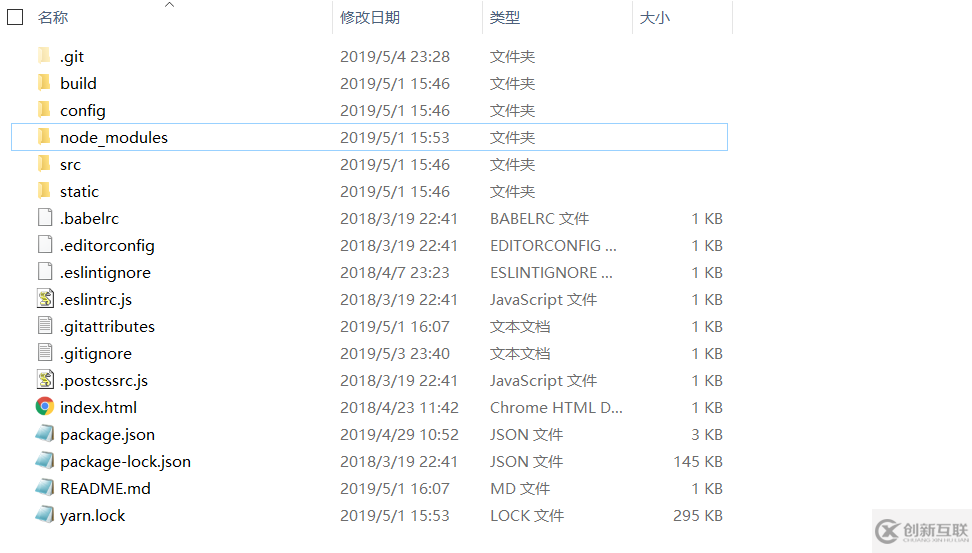Click the 145 KB size cell
The width and height of the screenshot is (972, 553).
[x=698, y=462]
